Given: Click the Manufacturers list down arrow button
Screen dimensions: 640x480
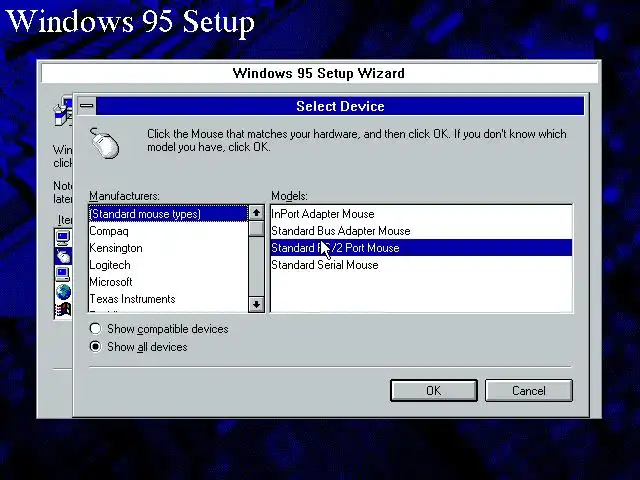Looking at the screenshot, I should tap(256, 304).
